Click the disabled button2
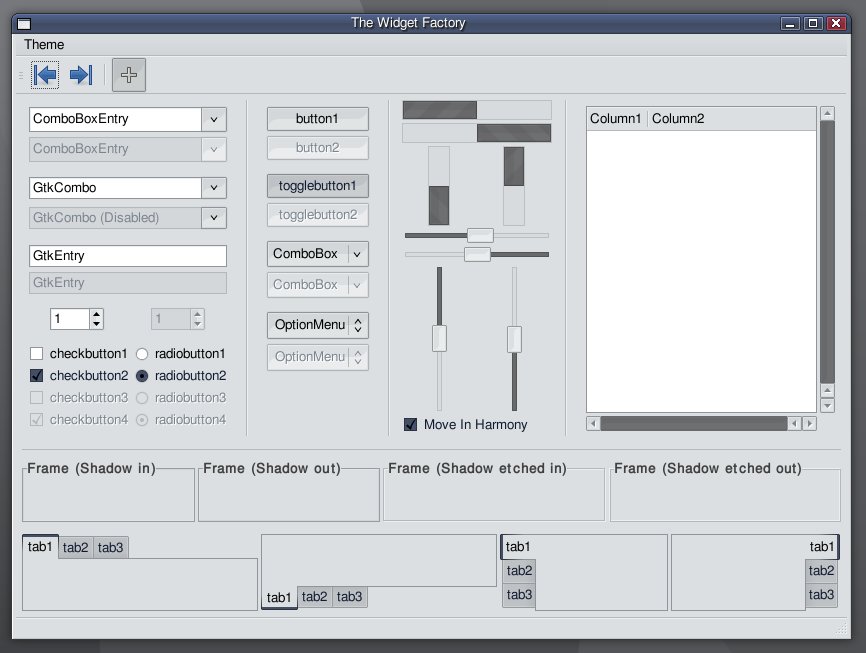Viewport: 866px width, 653px height. coord(318,148)
